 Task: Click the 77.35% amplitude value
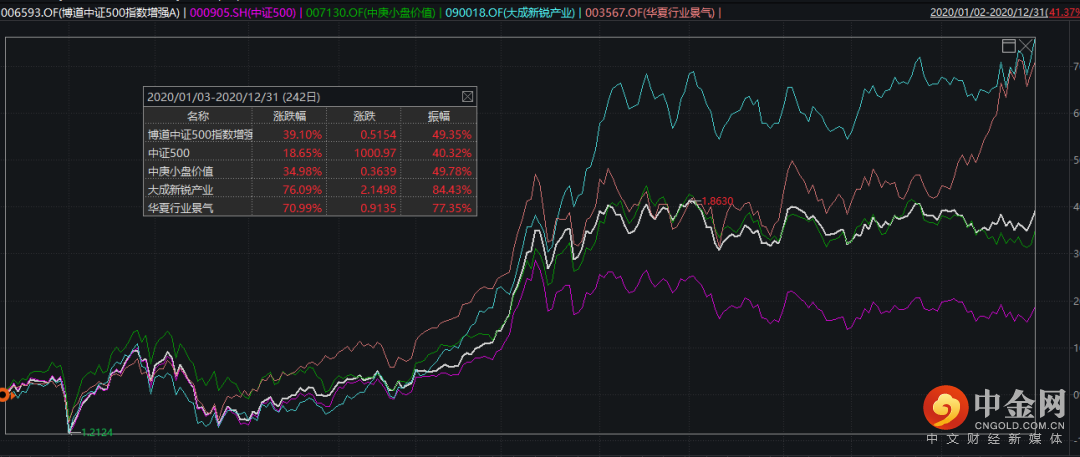(x=453, y=207)
